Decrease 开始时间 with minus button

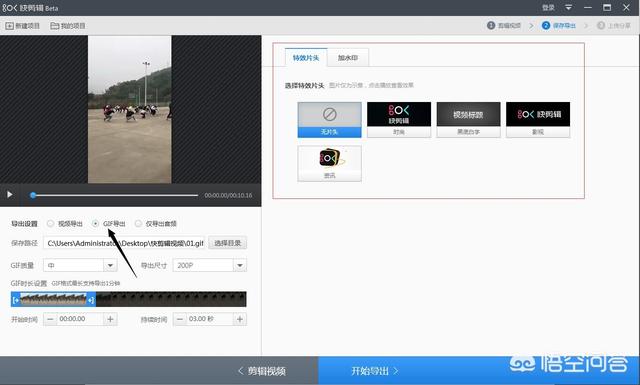point(50,319)
